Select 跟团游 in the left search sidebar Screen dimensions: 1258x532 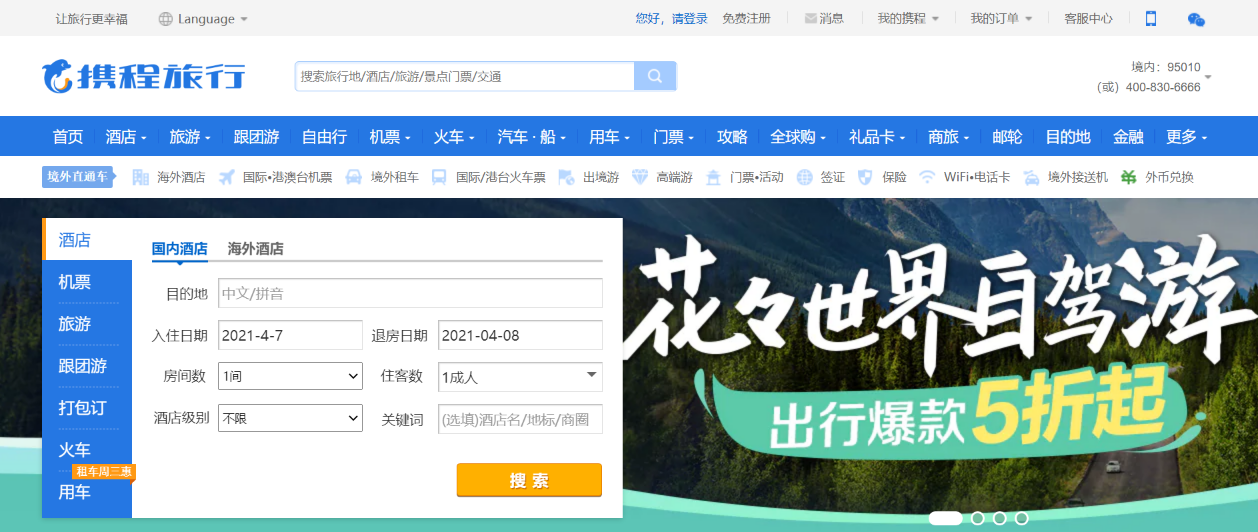(87, 366)
